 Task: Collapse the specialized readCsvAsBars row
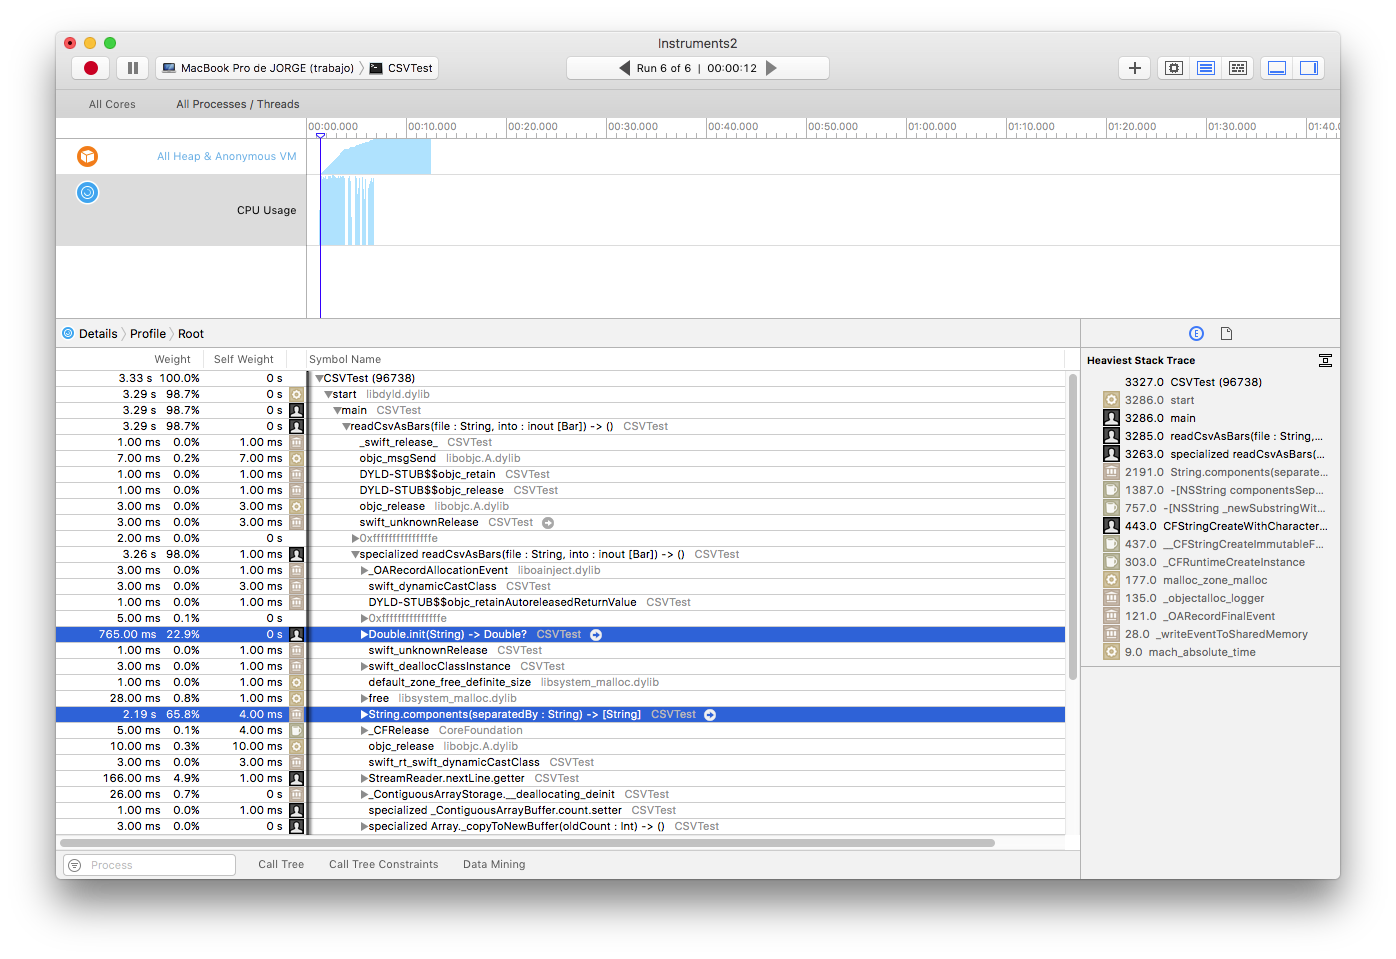(x=355, y=554)
